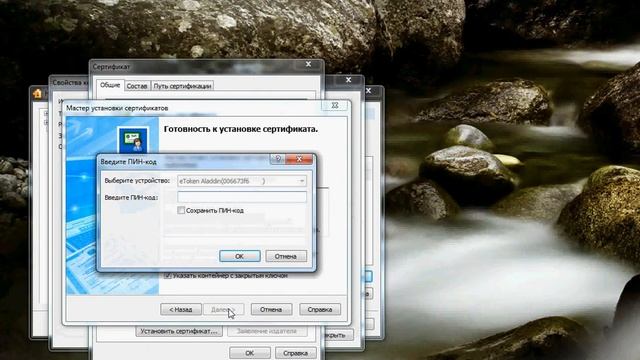Expand the second tree node in leftmost window

point(46,122)
